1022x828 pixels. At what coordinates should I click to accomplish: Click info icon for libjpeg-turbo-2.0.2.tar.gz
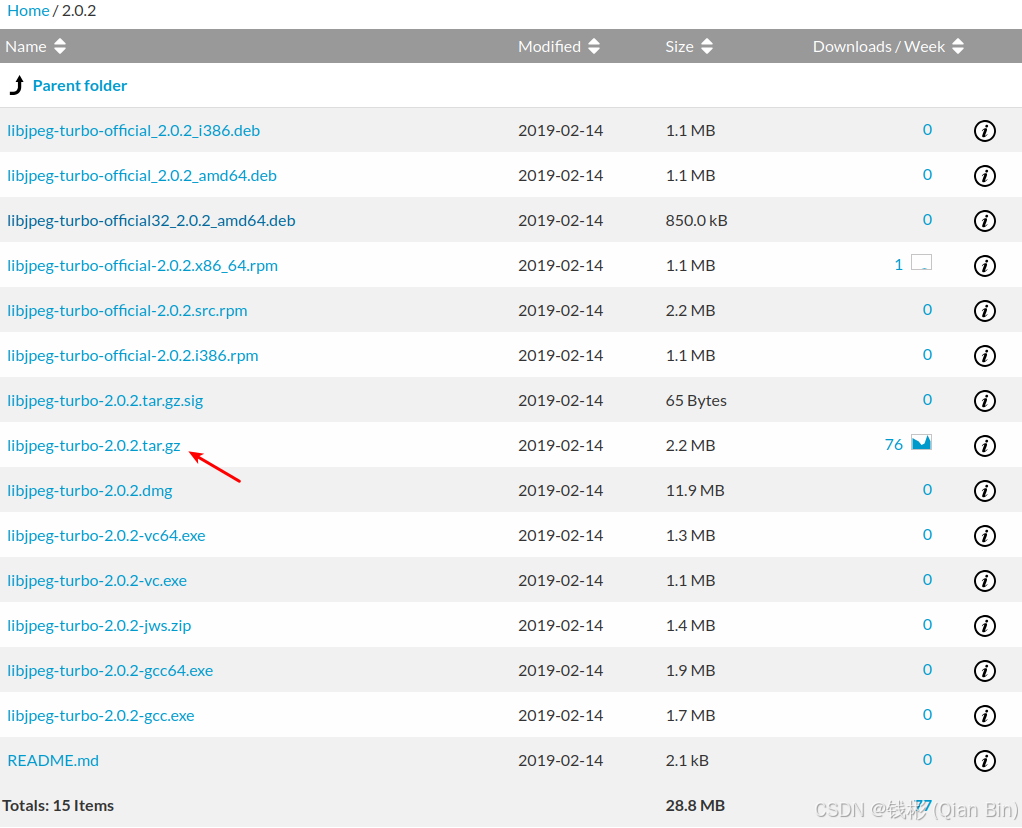coord(984,445)
